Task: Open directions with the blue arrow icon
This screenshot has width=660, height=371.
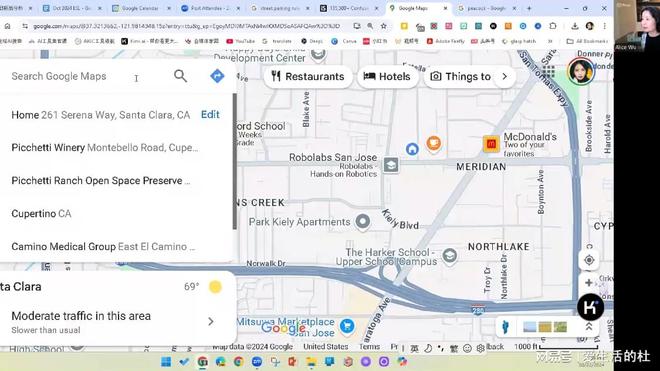Action: point(217,76)
